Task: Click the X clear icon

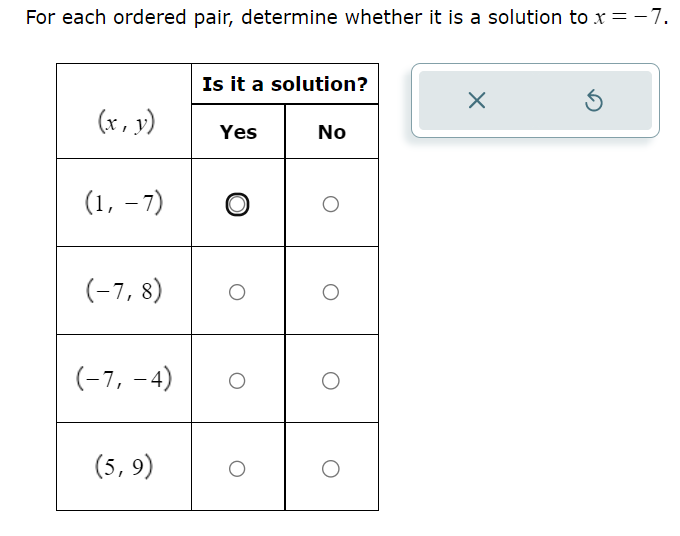Action: [477, 100]
